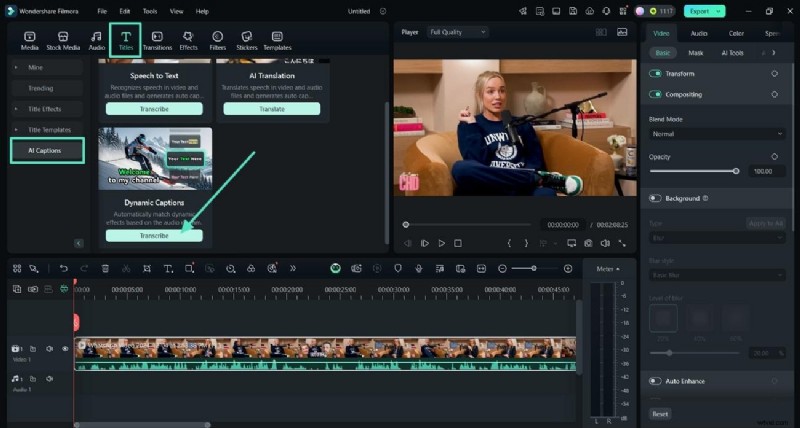Switch to the Color tab
The width and height of the screenshot is (800, 428).
[x=736, y=33]
